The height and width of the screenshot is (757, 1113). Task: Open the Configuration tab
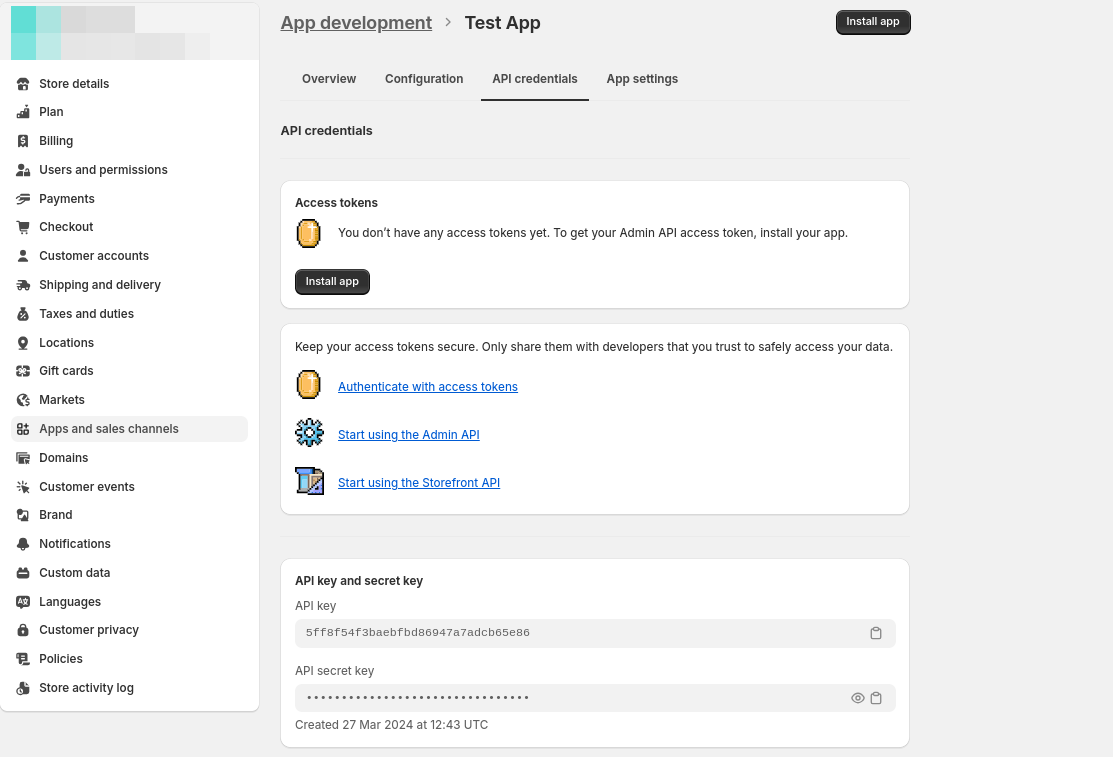424,79
